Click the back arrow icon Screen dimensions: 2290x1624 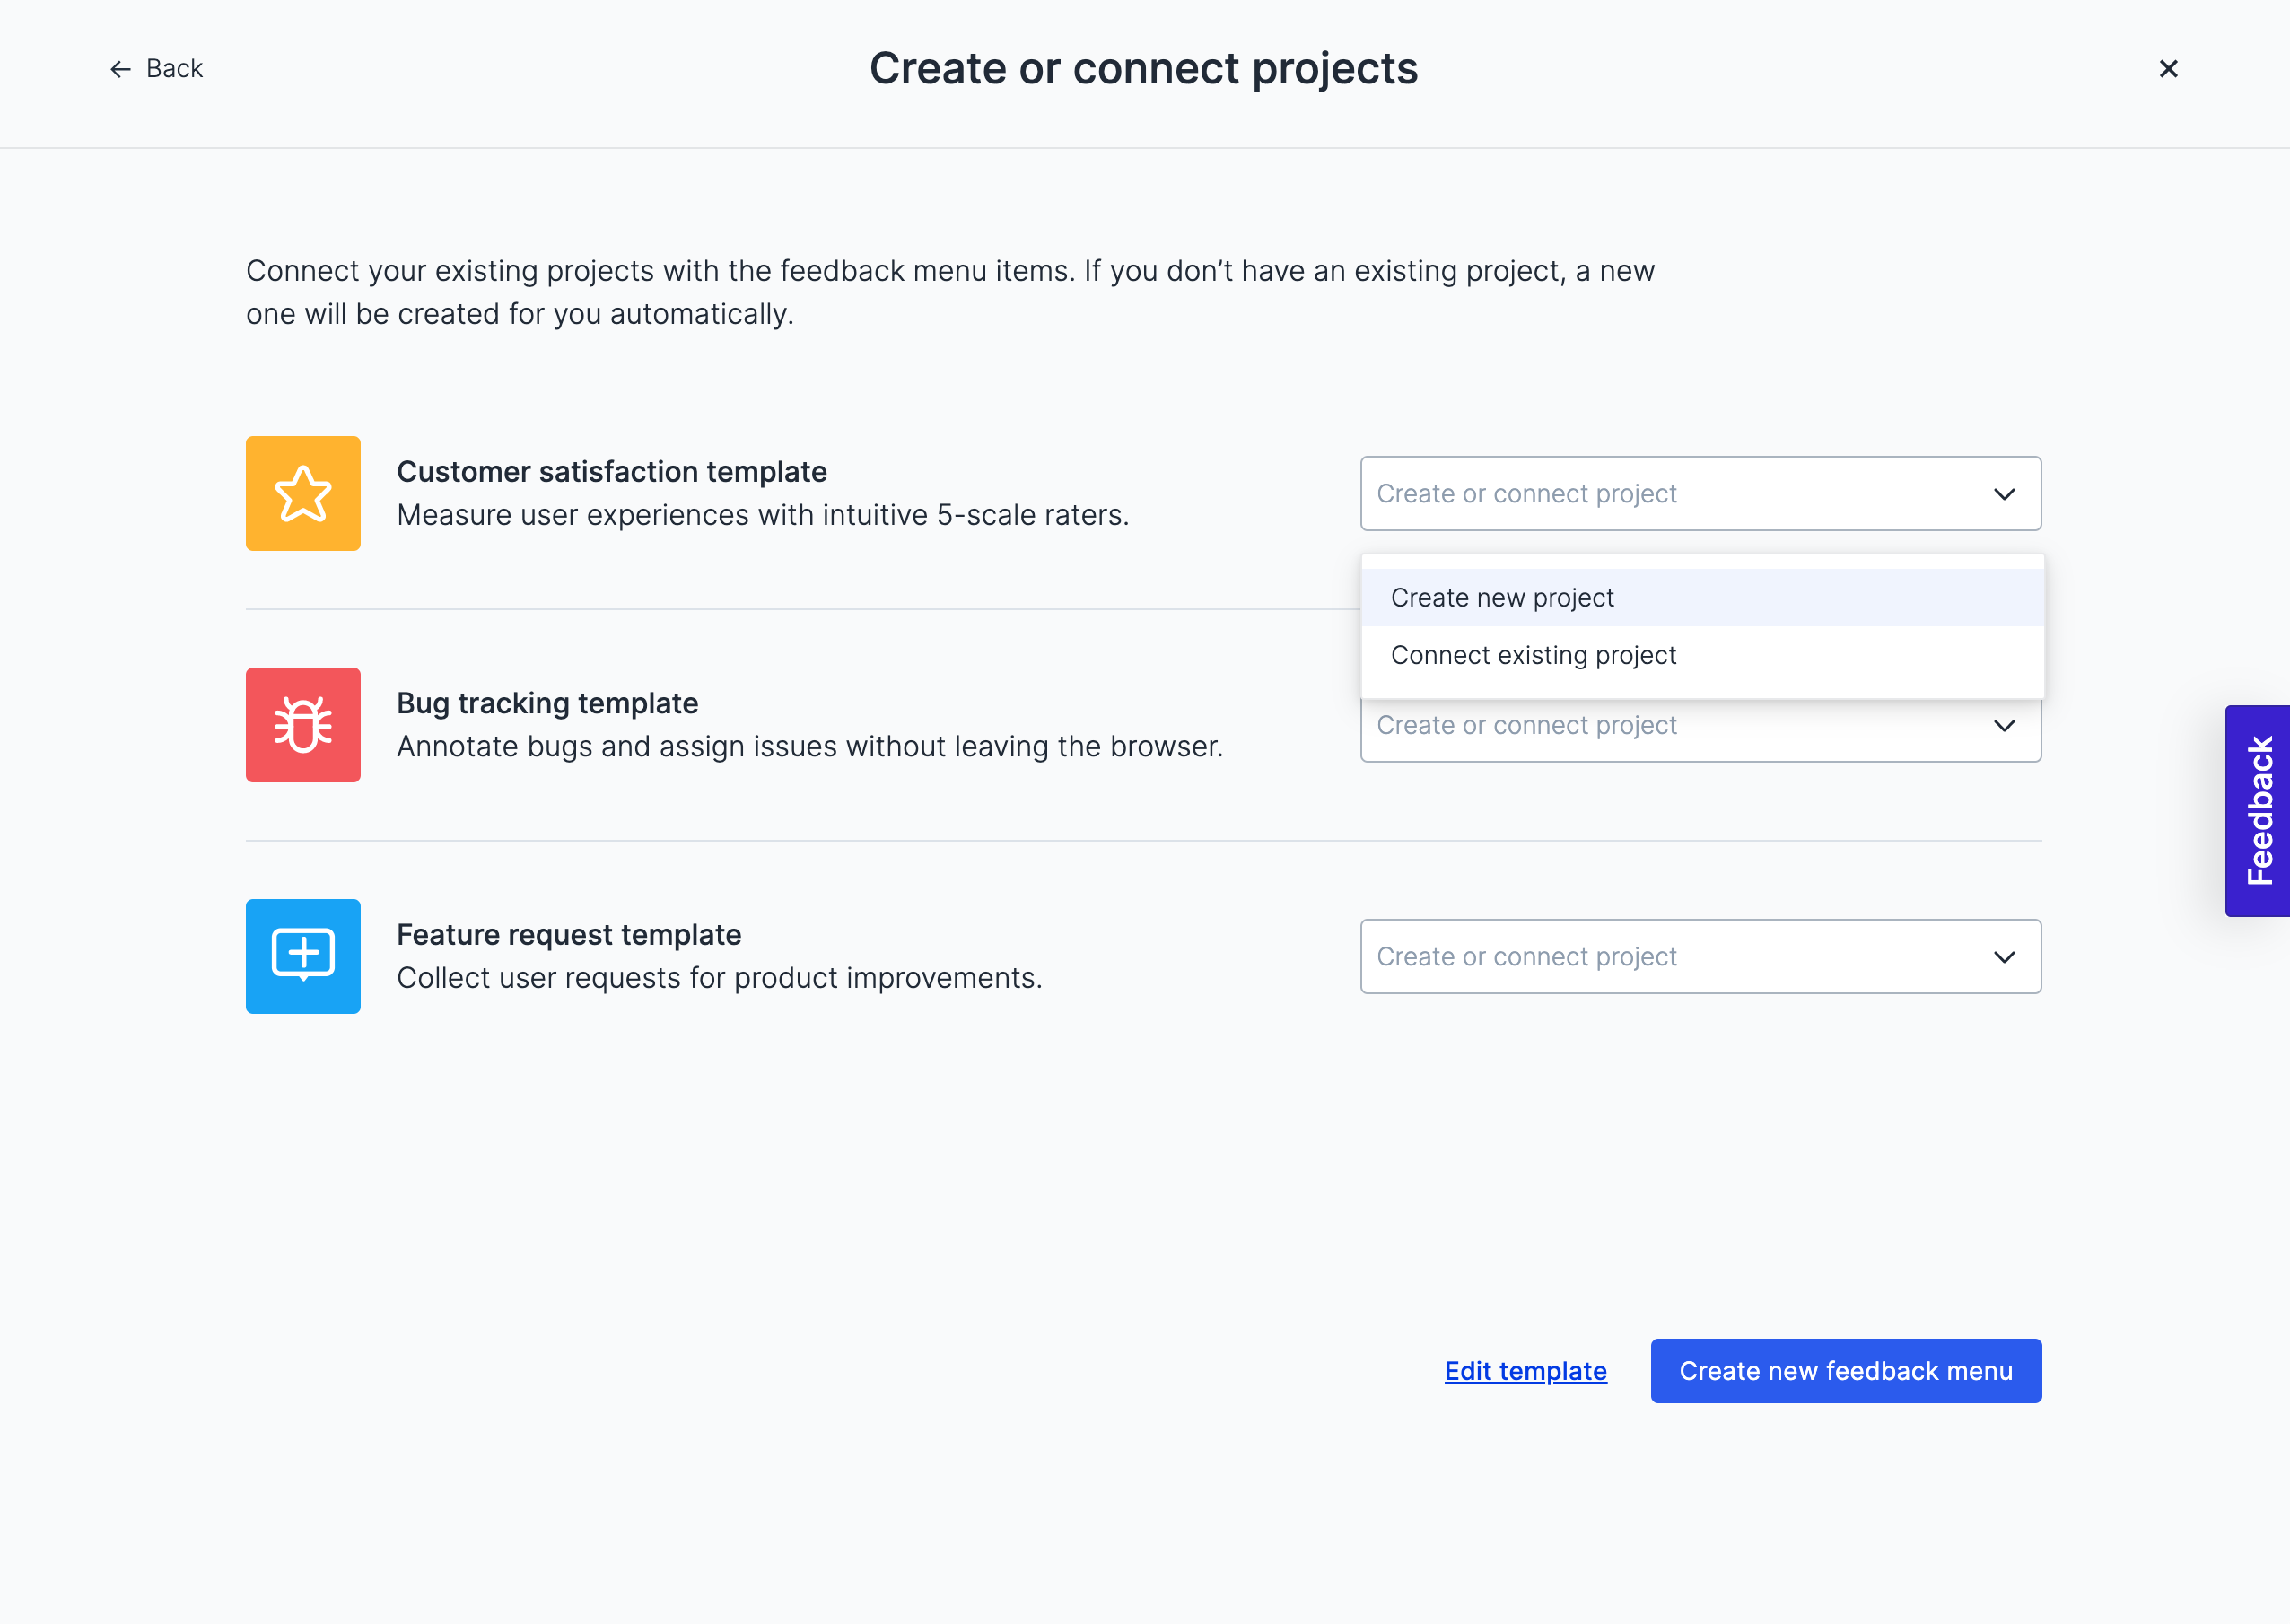(x=120, y=69)
